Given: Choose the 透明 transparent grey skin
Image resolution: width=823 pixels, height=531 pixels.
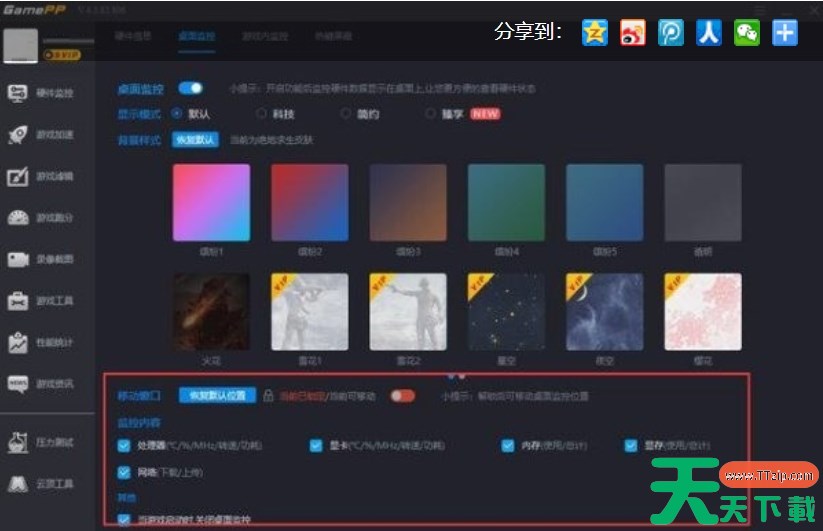Looking at the screenshot, I should point(703,203).
